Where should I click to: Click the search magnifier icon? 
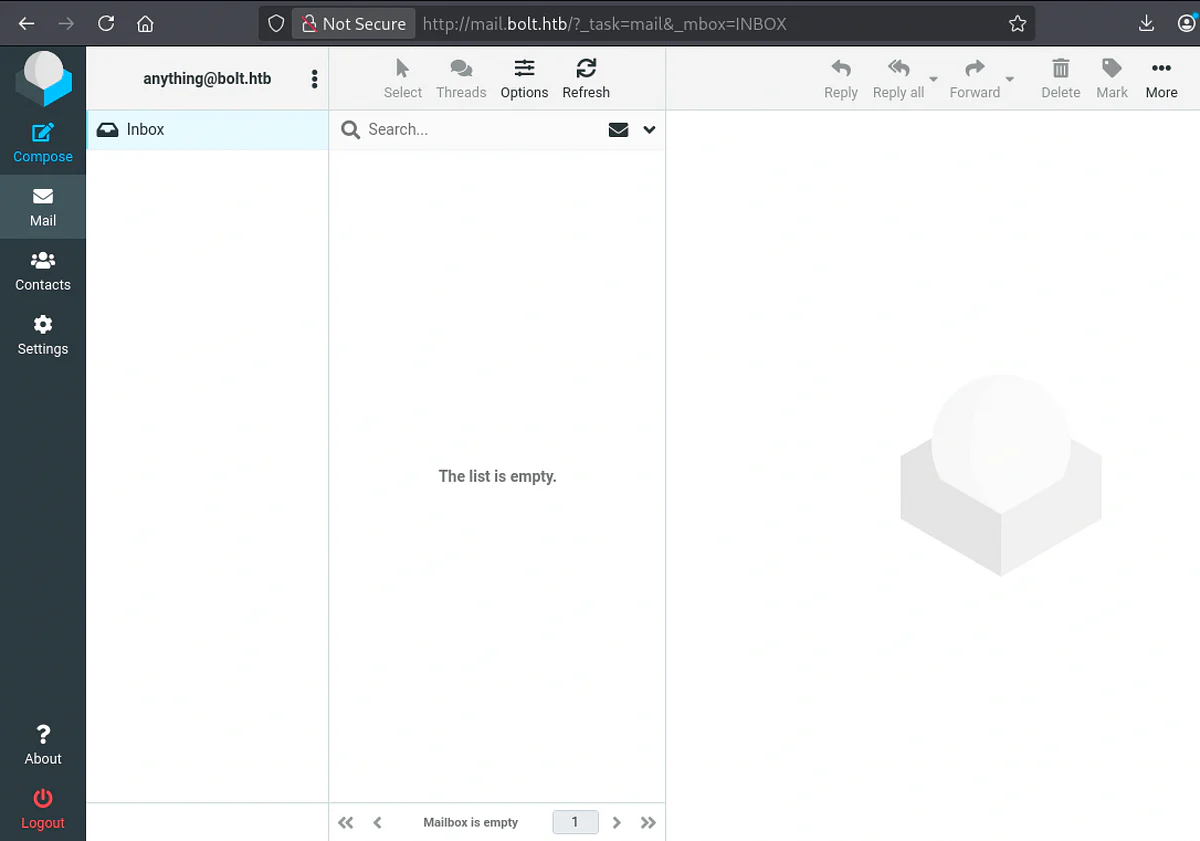(x=351, y=129)
